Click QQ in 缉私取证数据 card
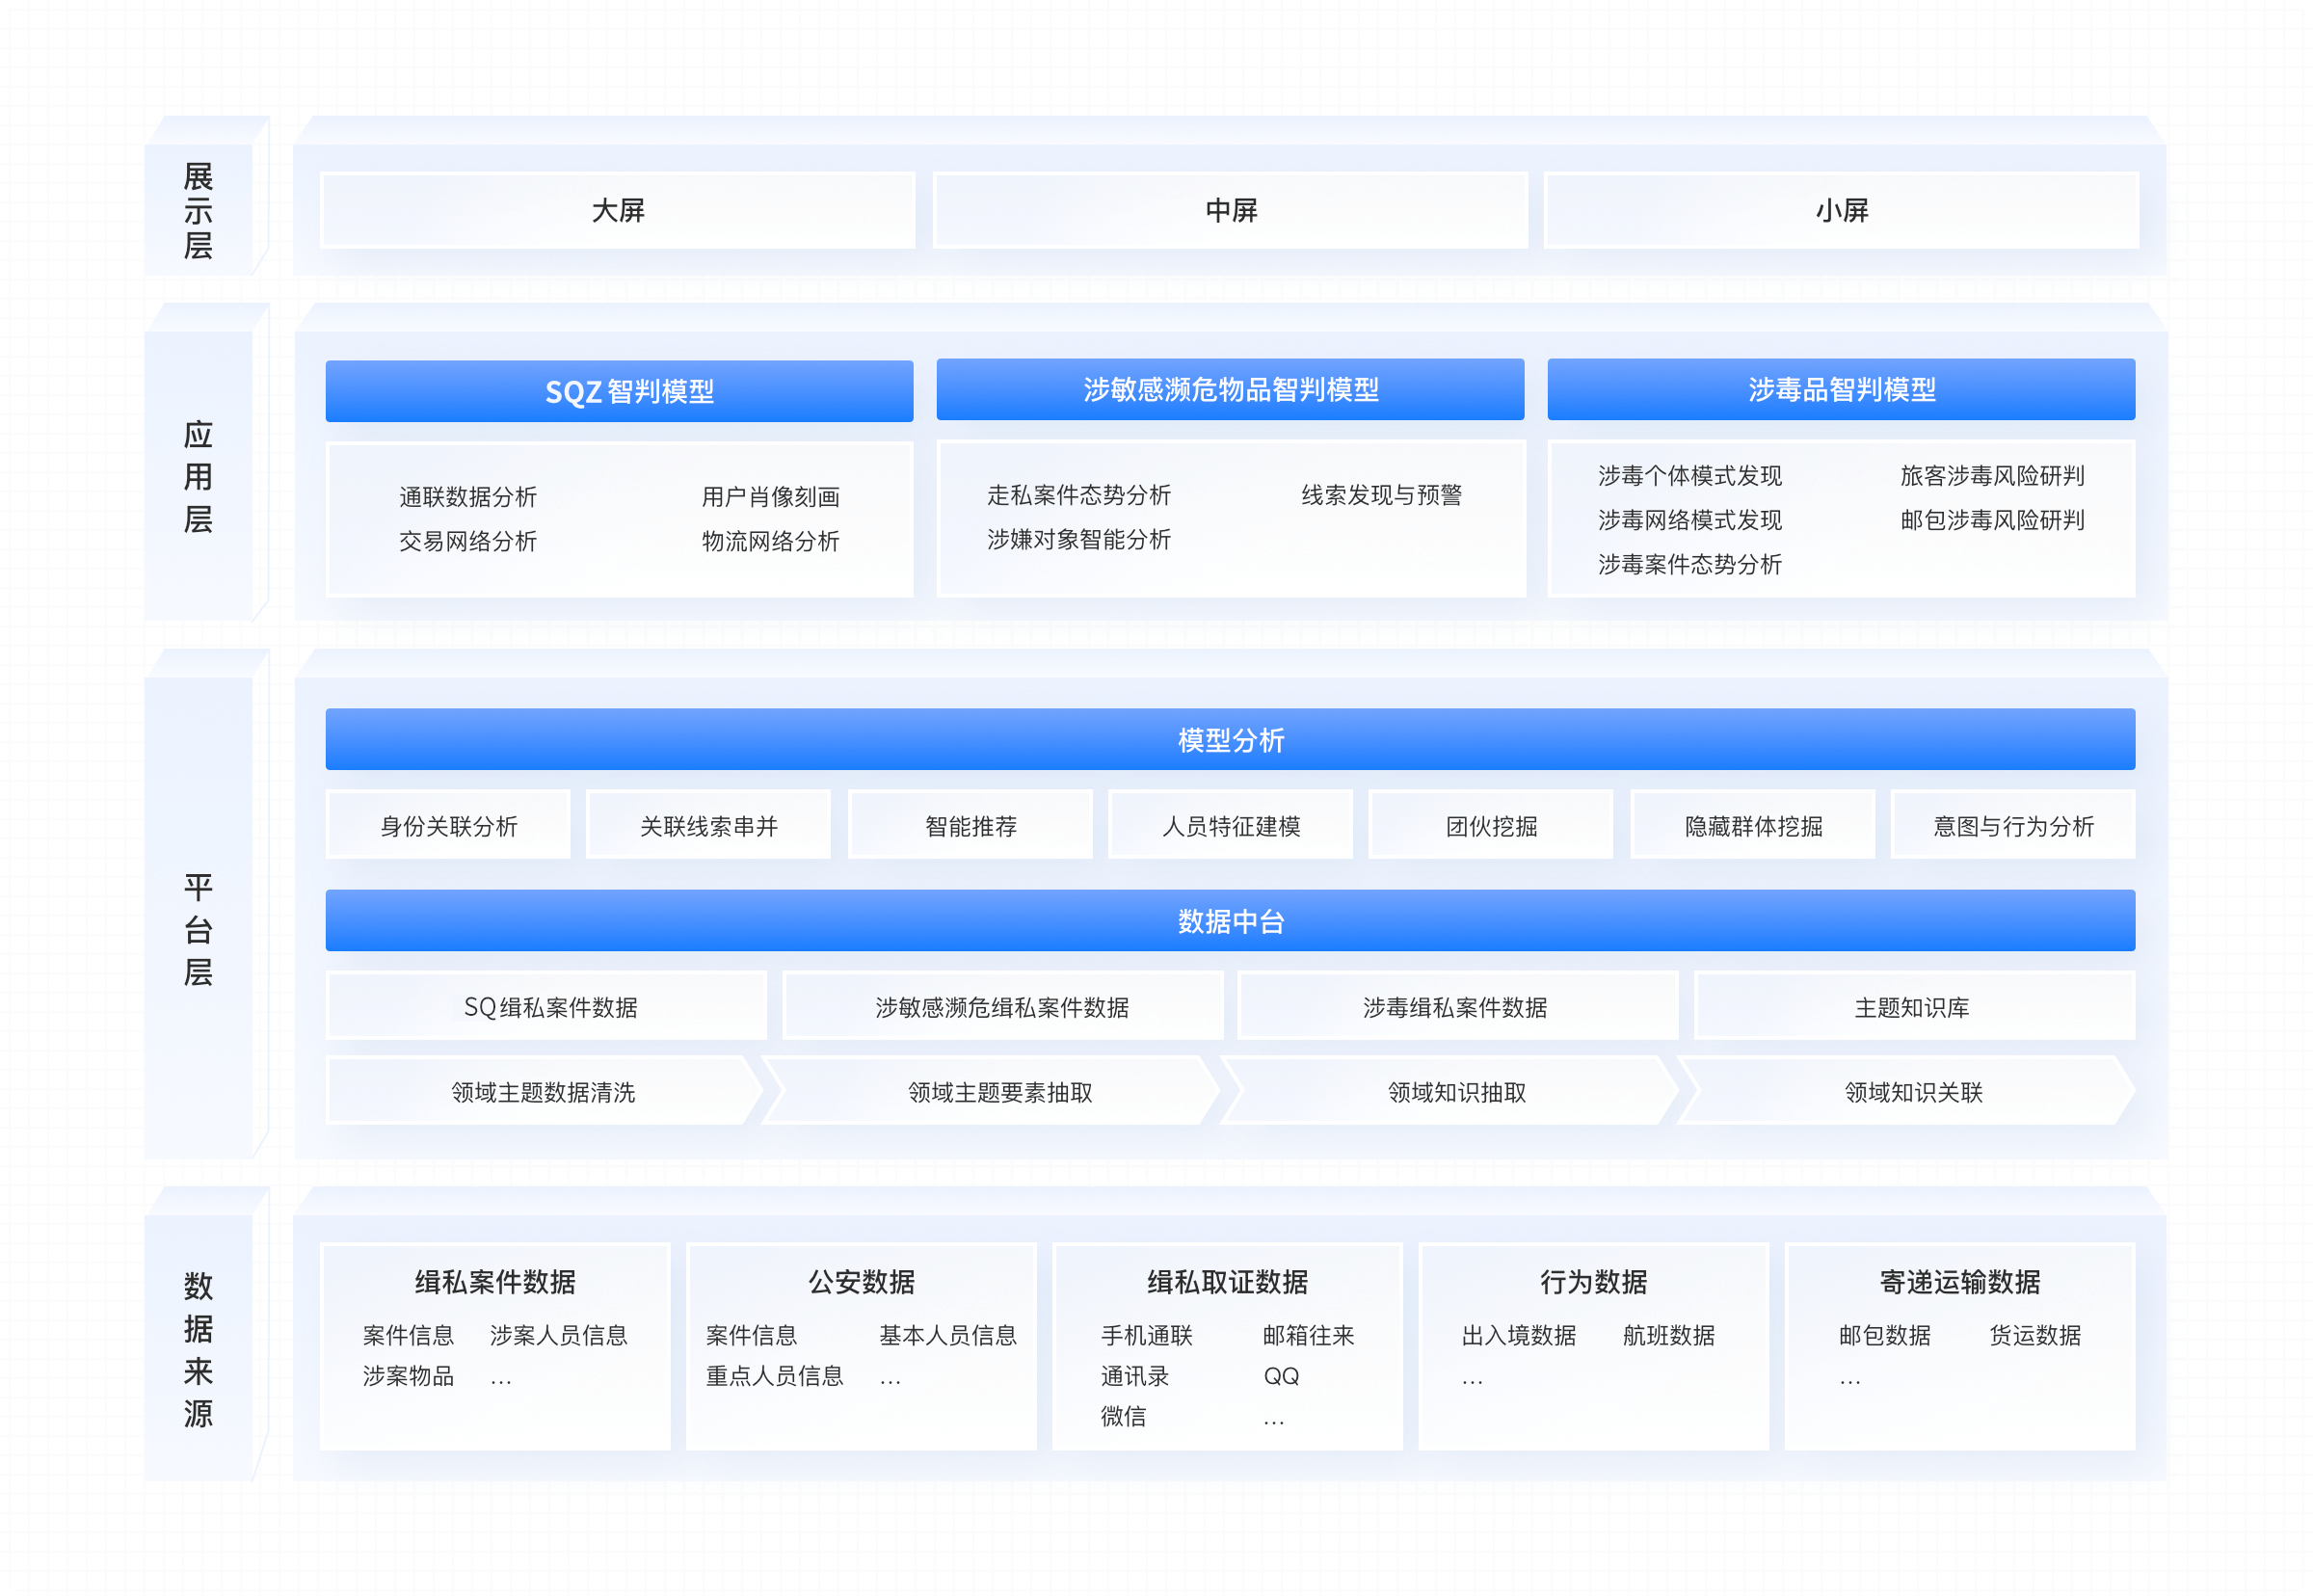 coord(1281,1376)
